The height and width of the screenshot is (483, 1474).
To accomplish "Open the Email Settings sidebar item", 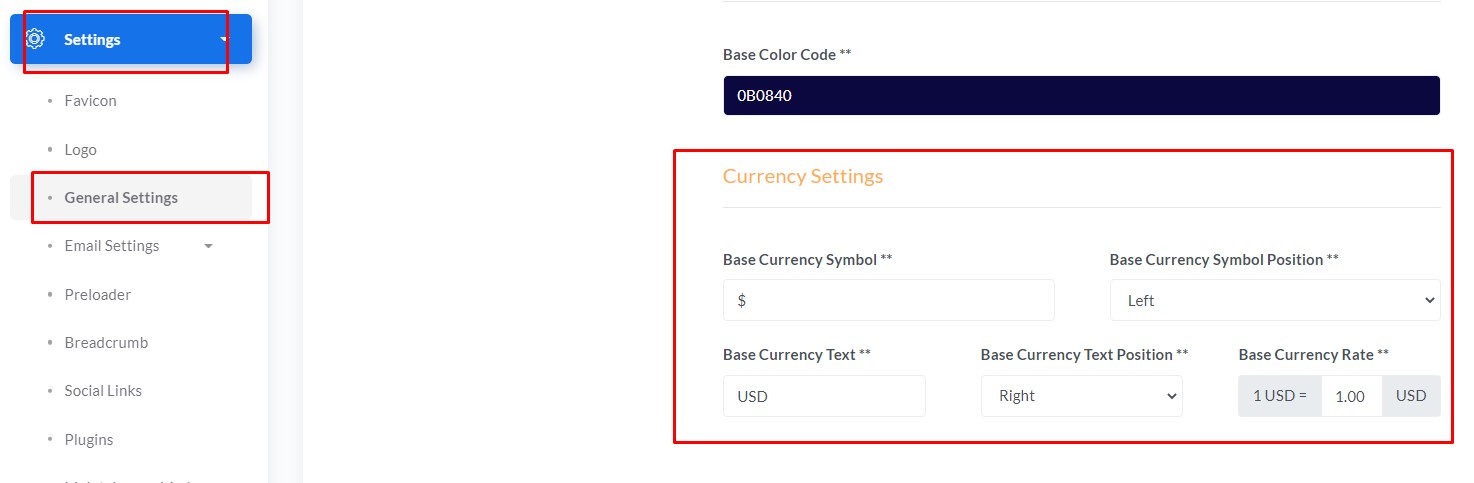I will tap(111, 246).
